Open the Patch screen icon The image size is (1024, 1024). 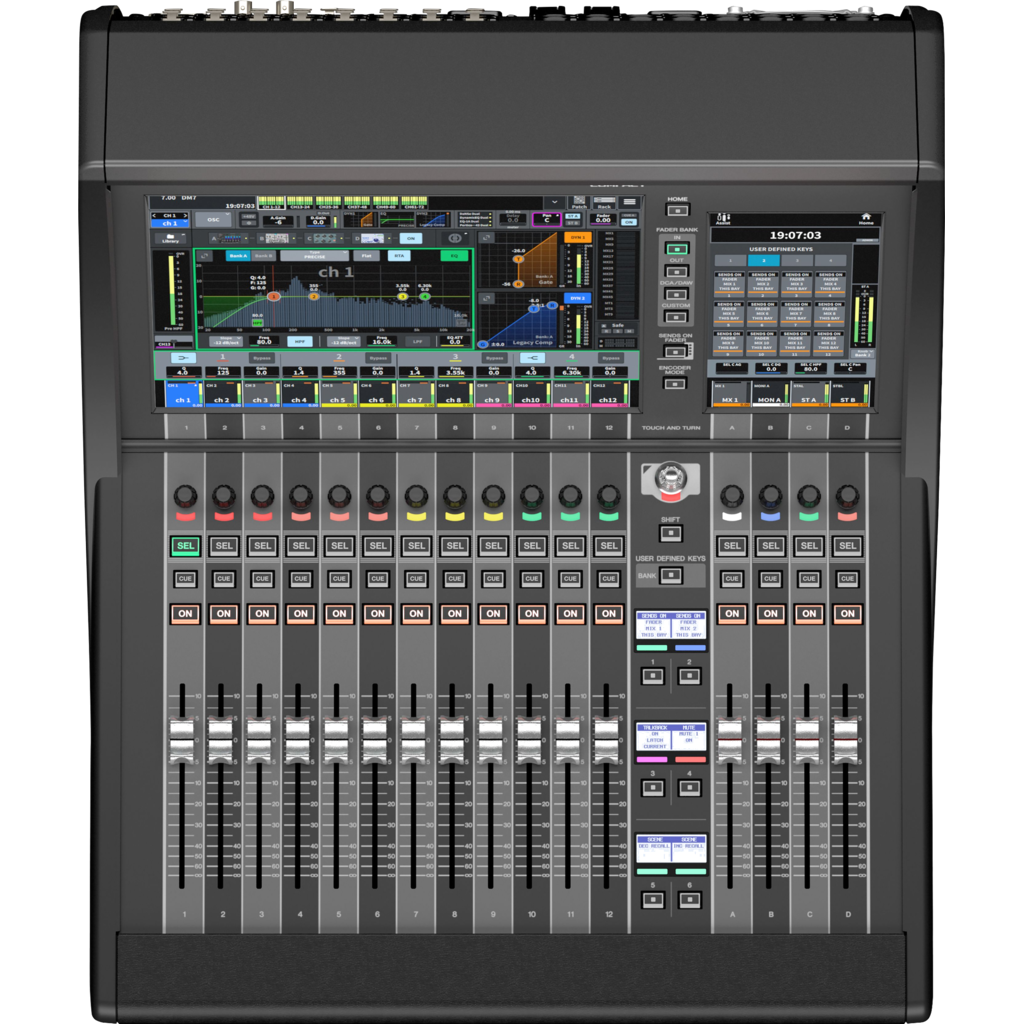(x=580, y=201)
